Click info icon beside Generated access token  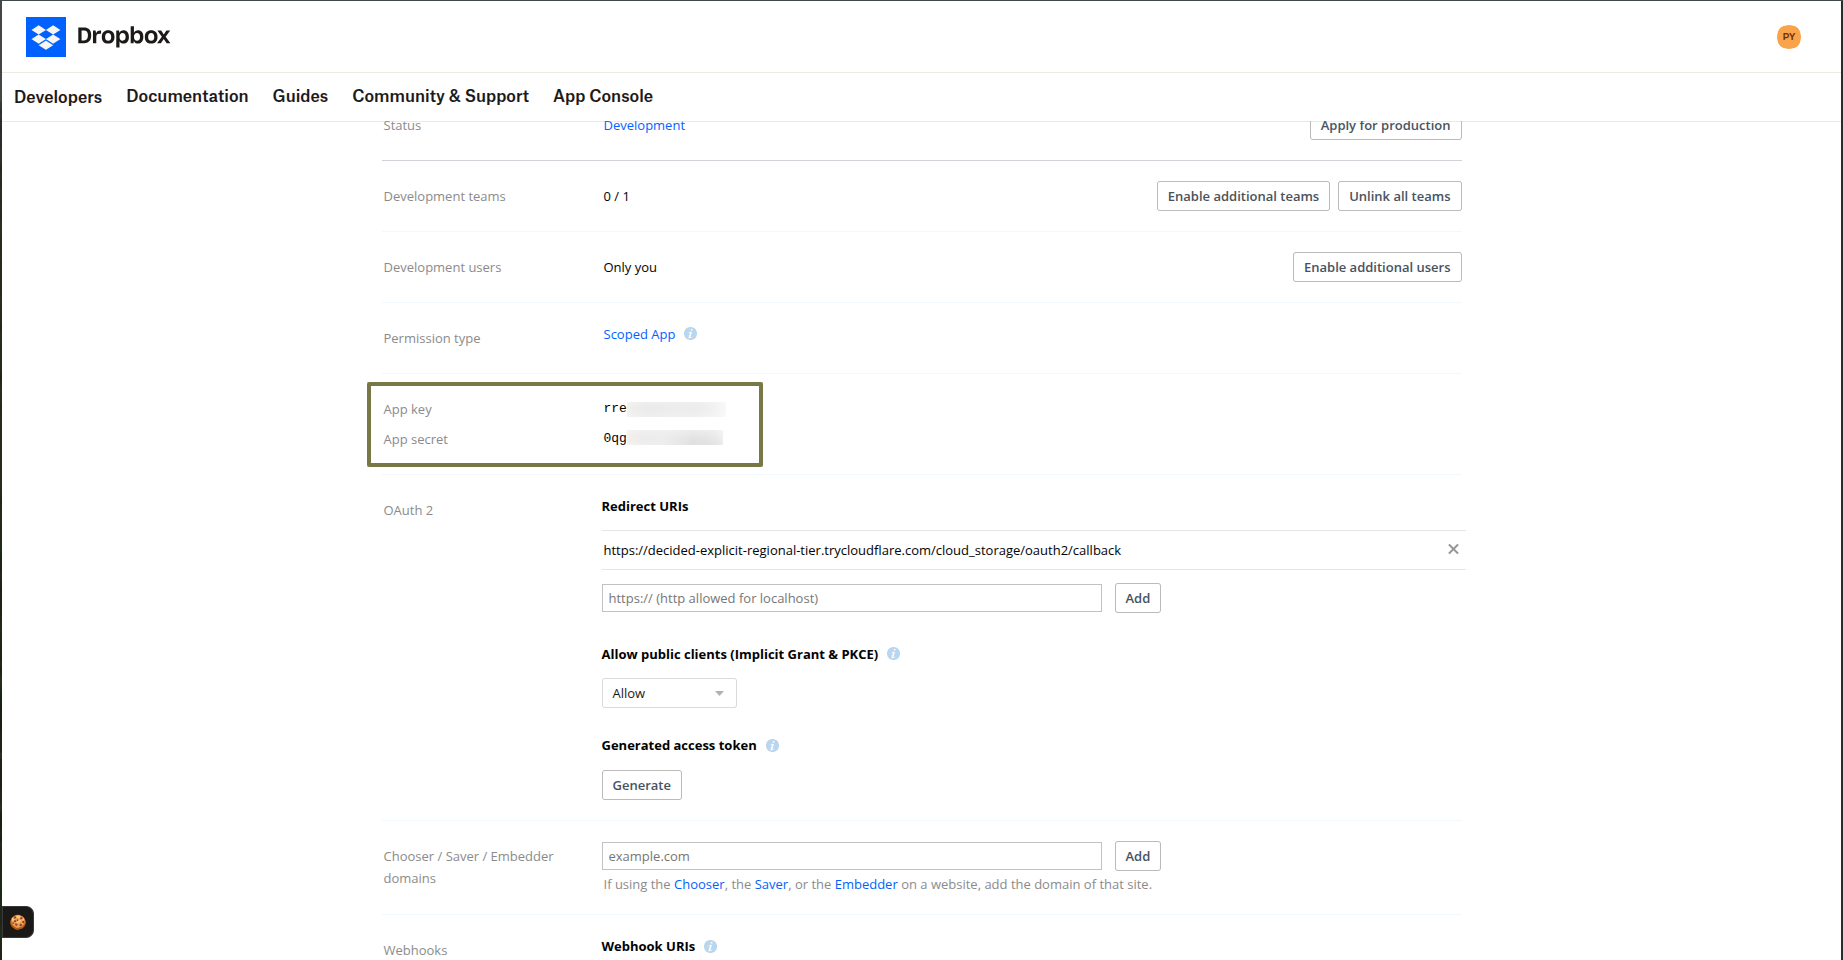[772, 745]
